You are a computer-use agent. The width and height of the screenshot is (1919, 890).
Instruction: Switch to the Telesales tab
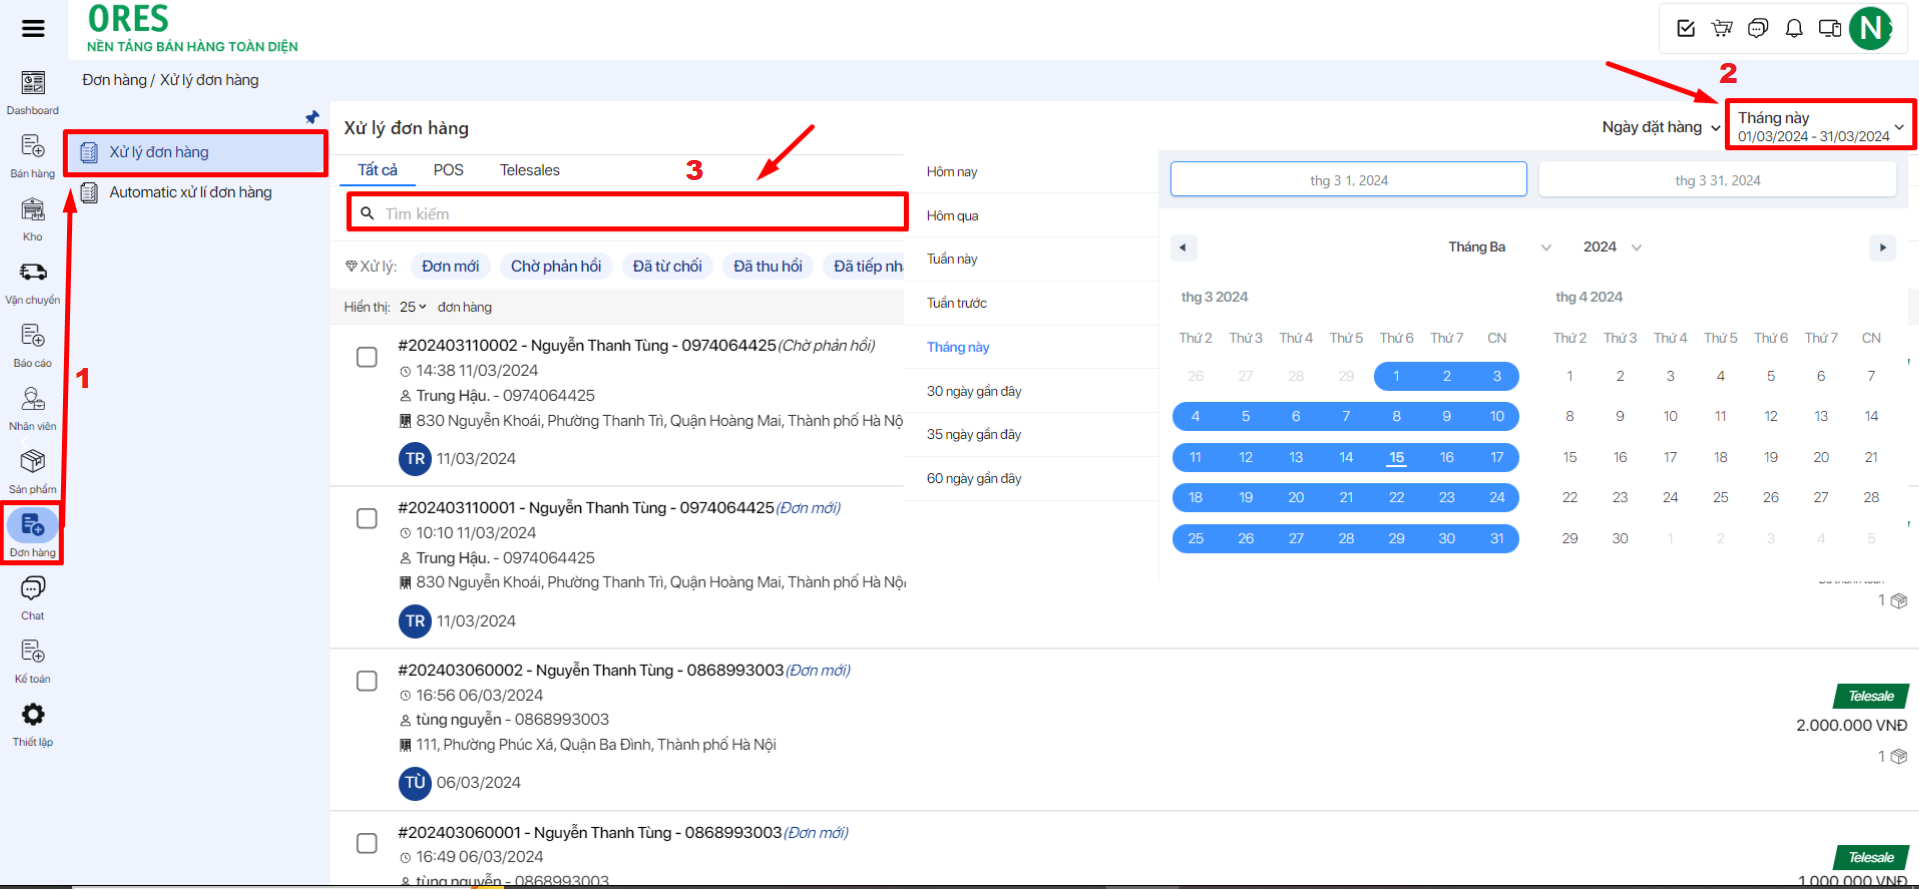tap(529, 170)
